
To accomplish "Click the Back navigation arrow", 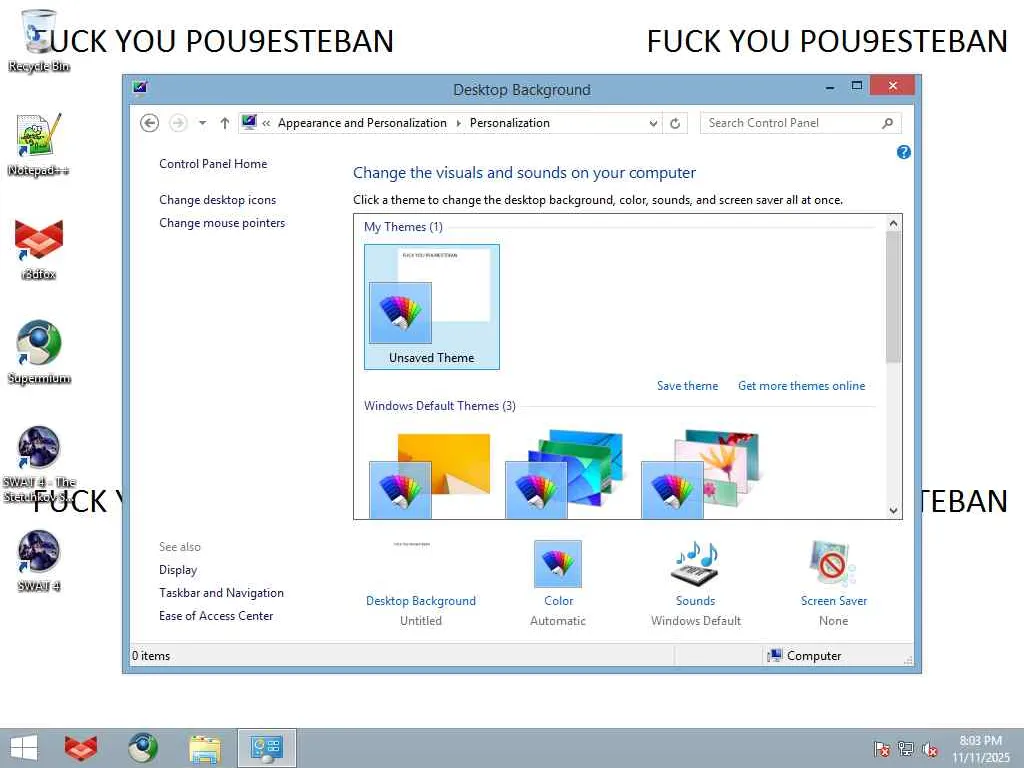I will tap(150, 123).
